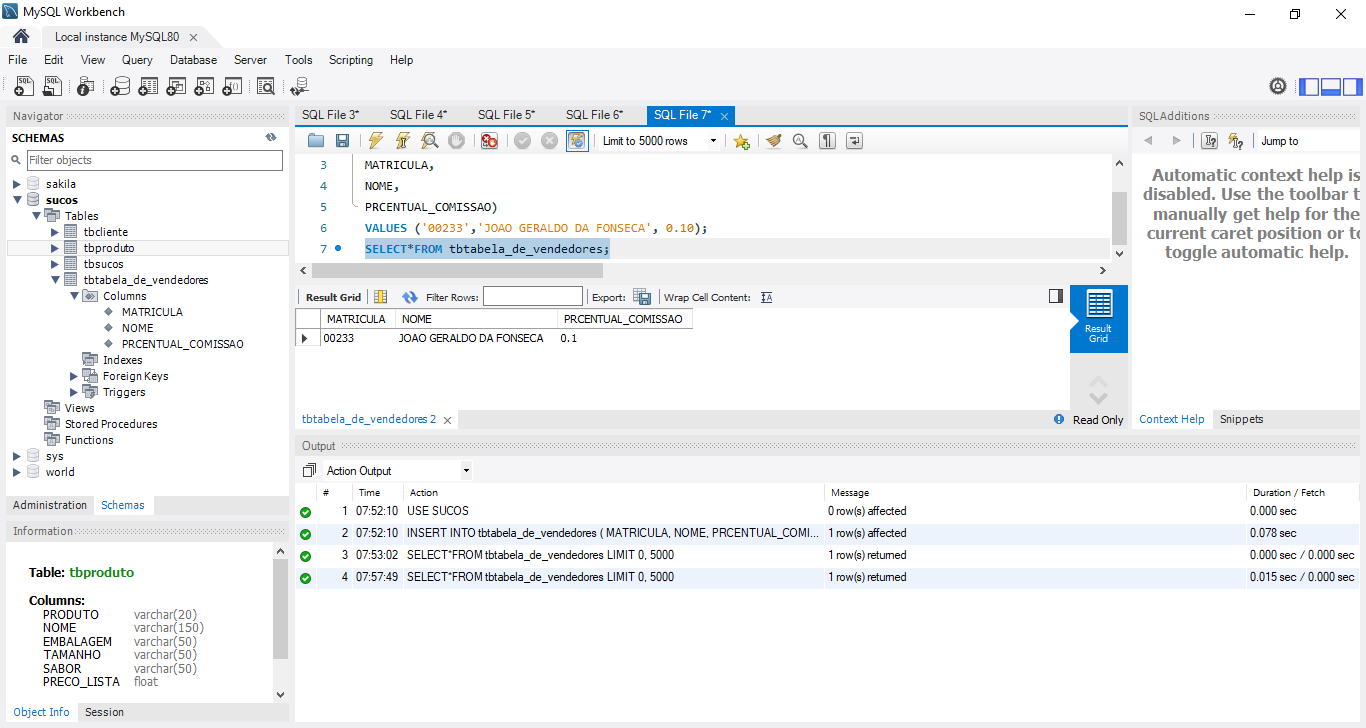The width and height of the screenshot is (1366, 728).
Task: Open a new SQL tab
Action: click(x=24, y=87)
